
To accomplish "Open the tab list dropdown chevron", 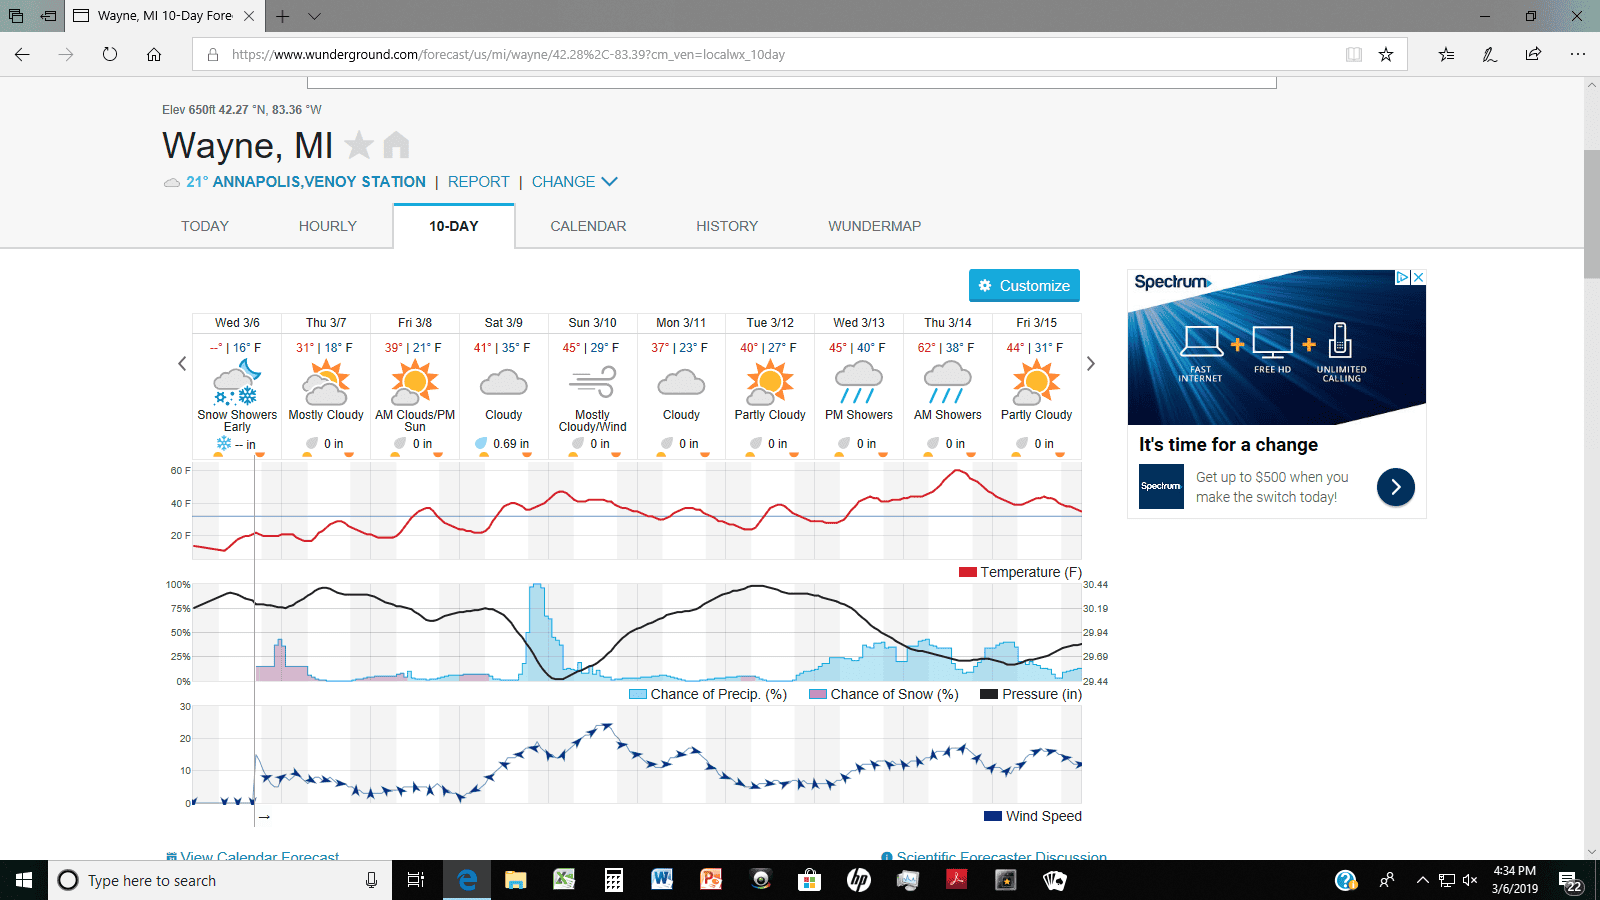I will [x=314, y=16].
